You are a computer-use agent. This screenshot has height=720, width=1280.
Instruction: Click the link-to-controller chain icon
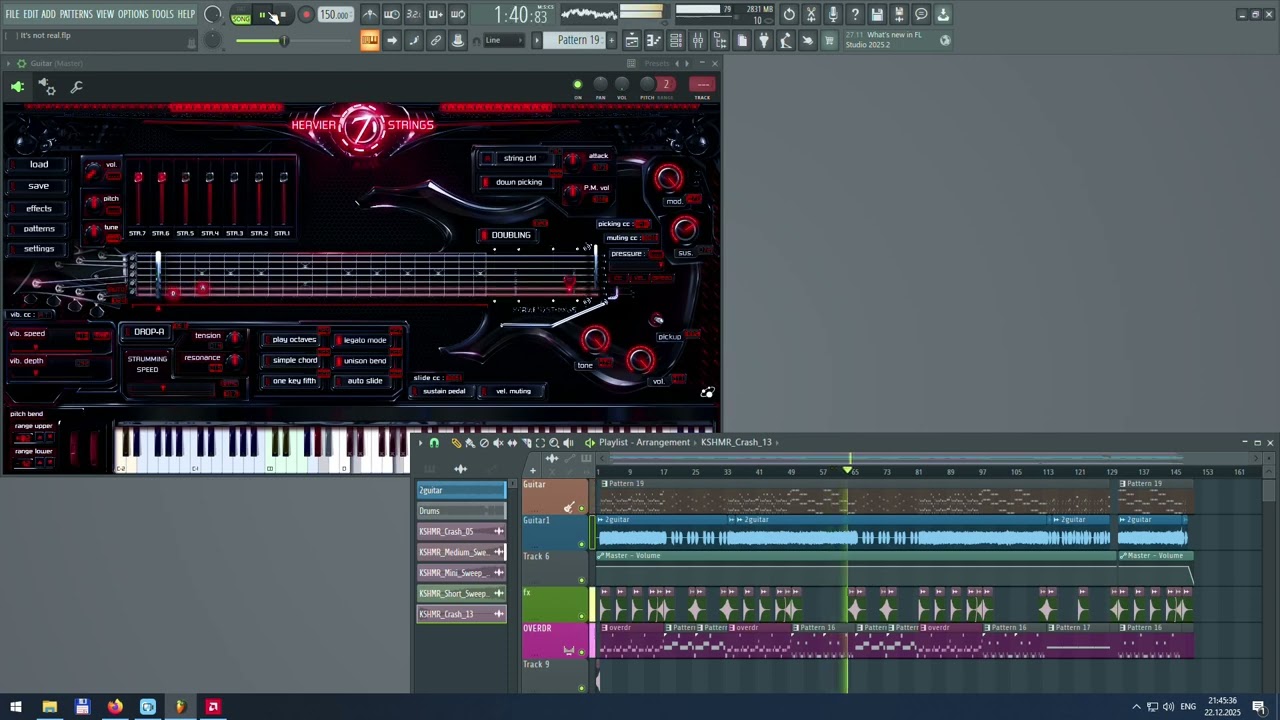point(435,40)
